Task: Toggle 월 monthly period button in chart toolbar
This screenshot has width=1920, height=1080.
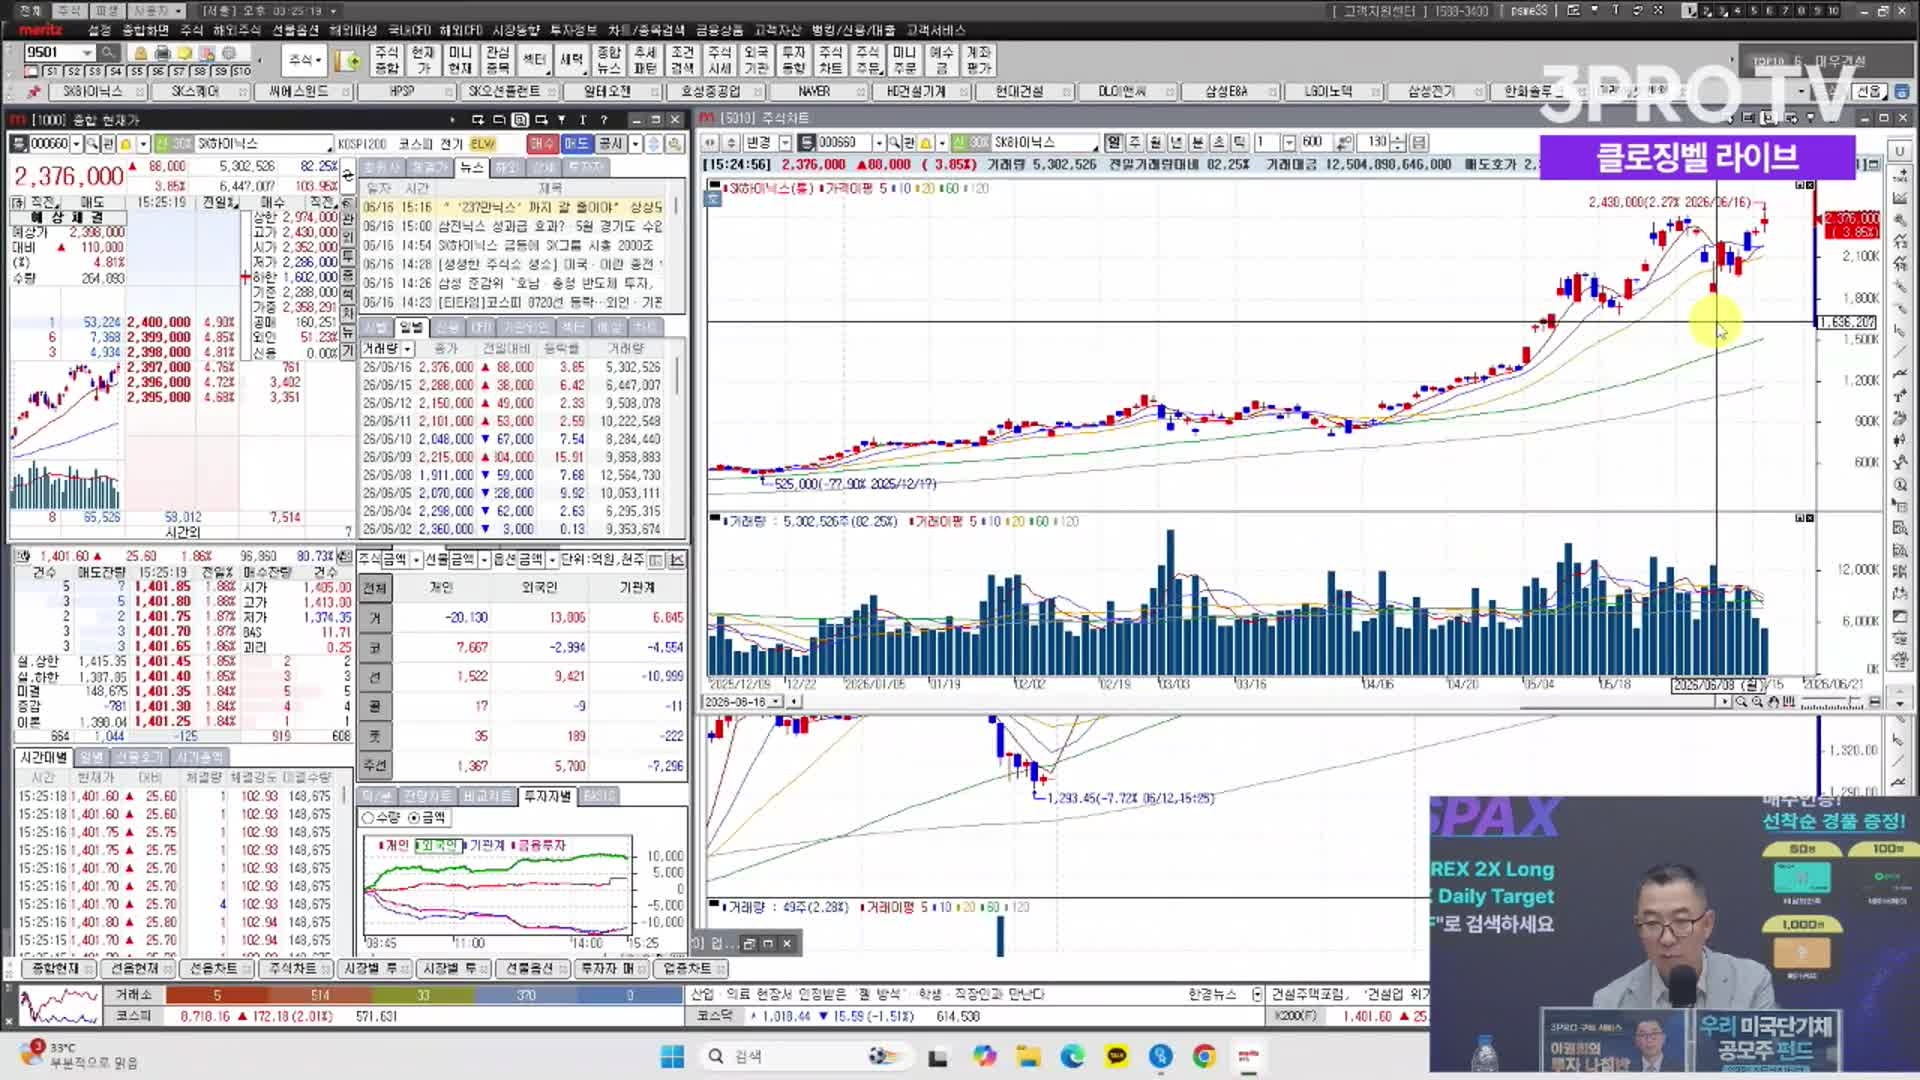Action: click(x=1155, y=142)
